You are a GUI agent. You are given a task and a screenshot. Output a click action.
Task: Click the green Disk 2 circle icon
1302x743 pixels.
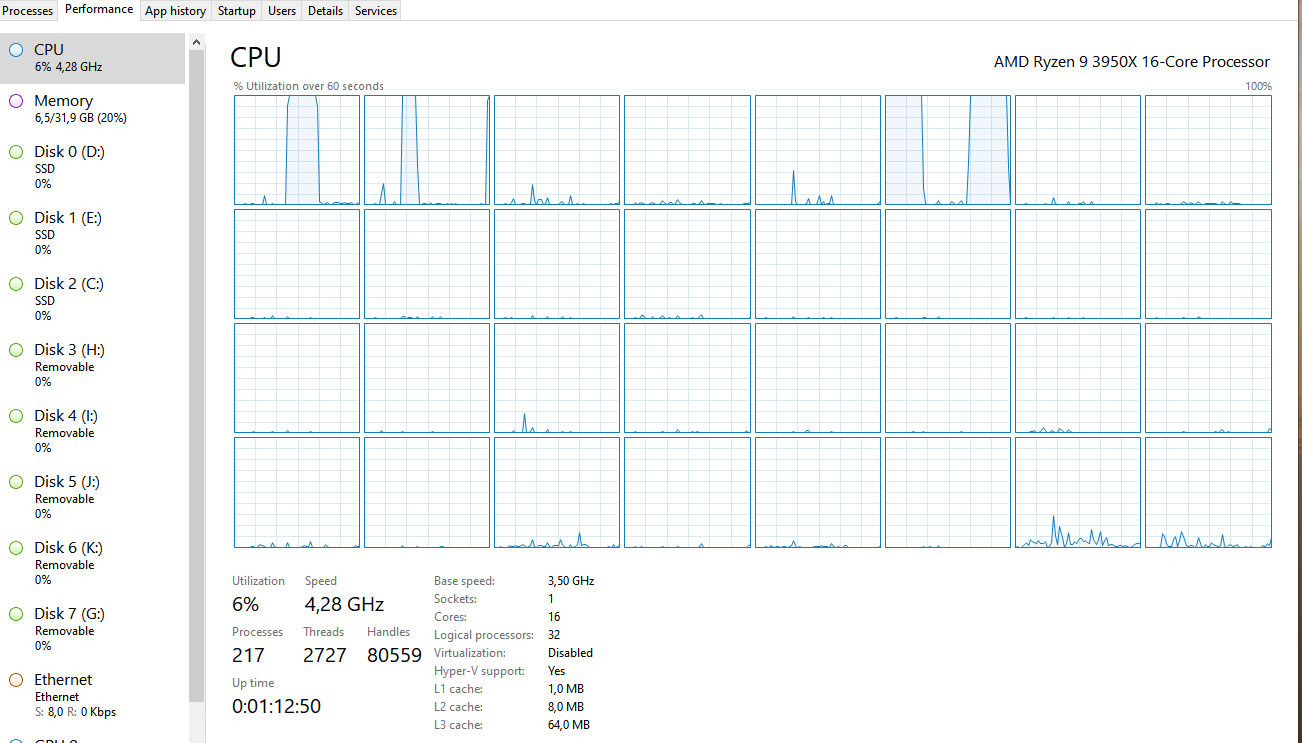[x=16, y=284]
